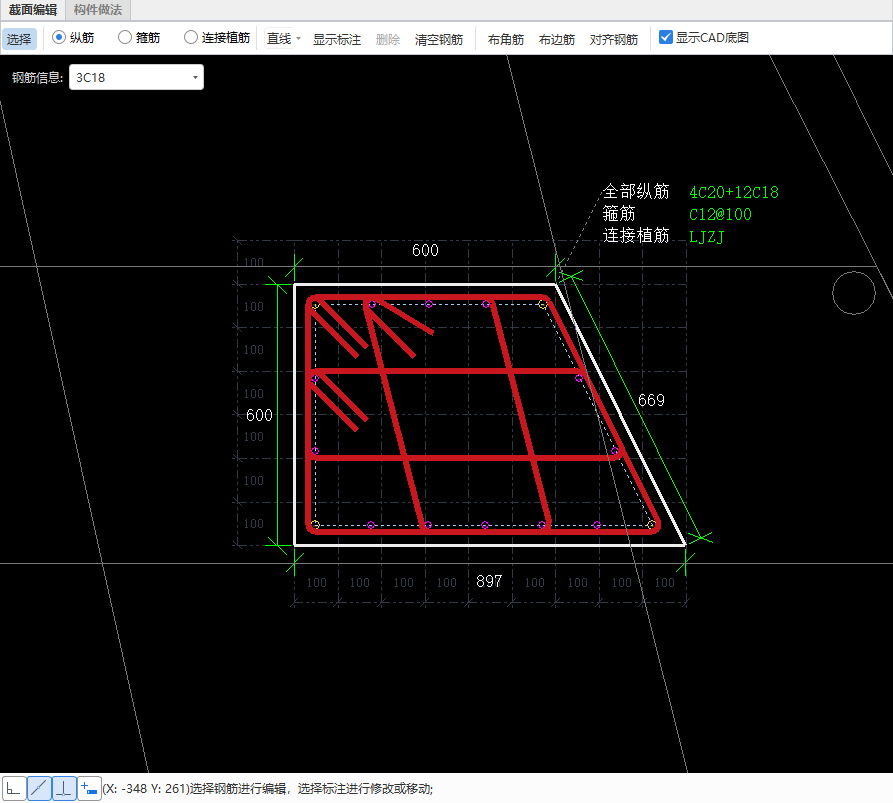Image resolution: width=893 pixels, height=803 pixels.
Task: Click the white CAD circle on the right
Action: coord(854,293)
